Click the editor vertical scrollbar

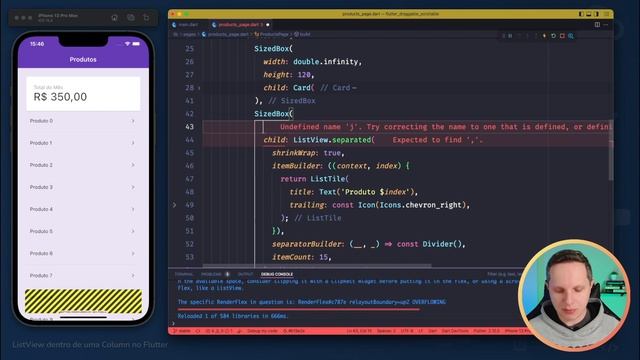coord(611,150)
